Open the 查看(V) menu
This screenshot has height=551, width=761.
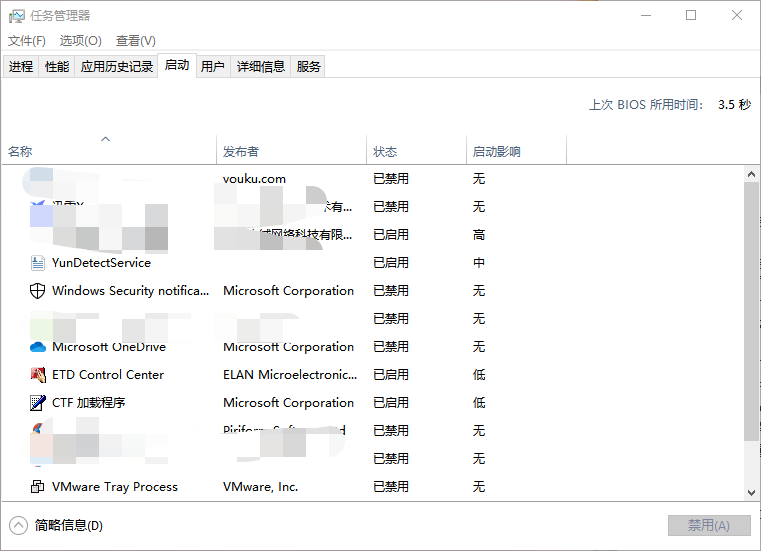[x=135, y=41]
